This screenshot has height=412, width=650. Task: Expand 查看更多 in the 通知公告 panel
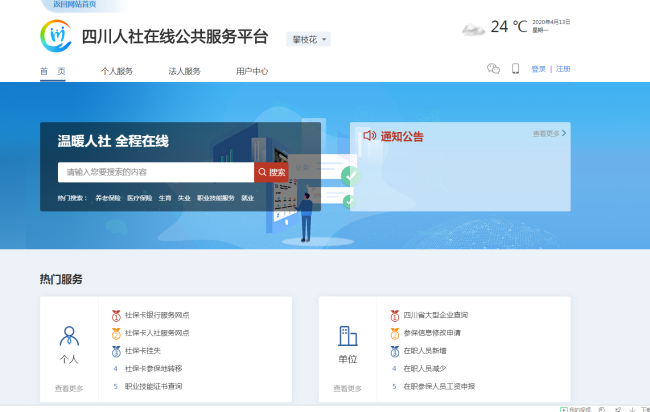click(549, 133)
